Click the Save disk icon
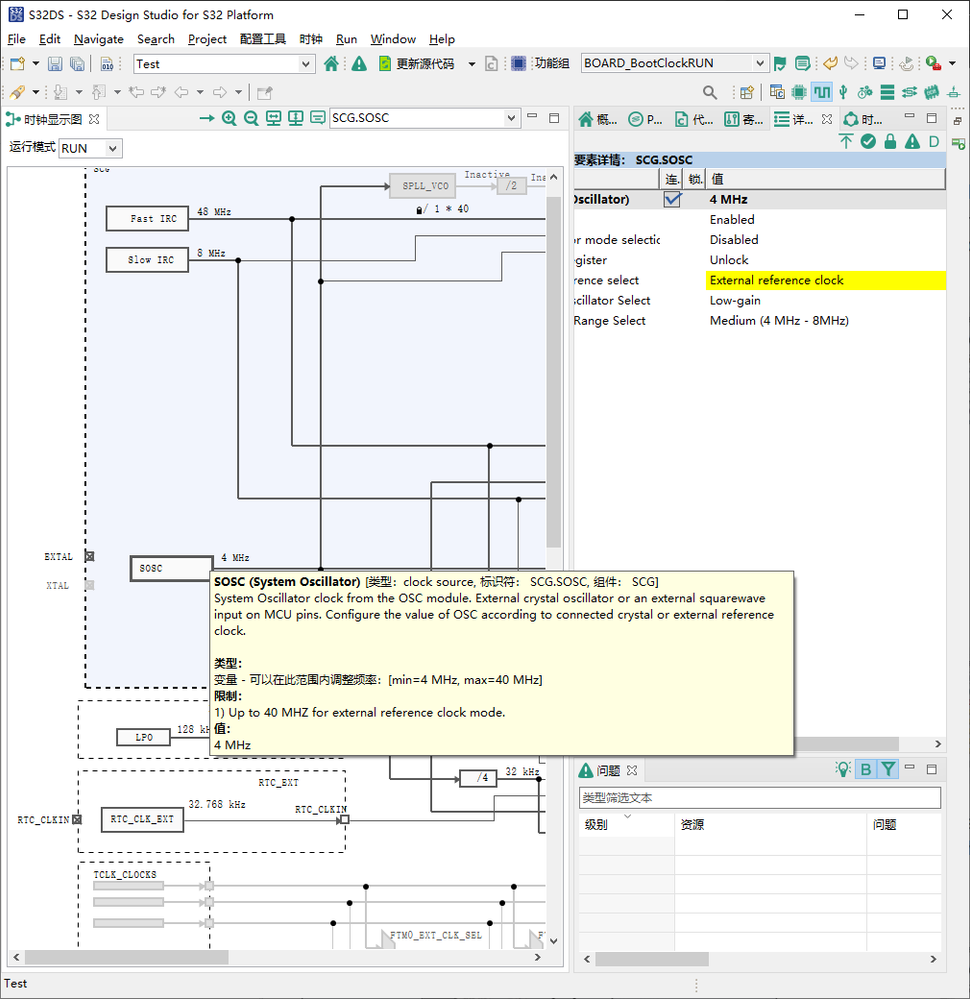The height and width of the screenshot is (999, 970). pyautogui.click(x=55, y=64)
